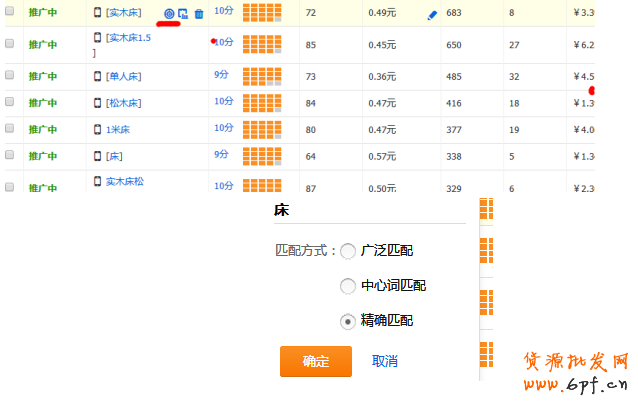The image size is (638, 406).
Task: Confirm with the orange 确定 button
Action: point(315,361)
